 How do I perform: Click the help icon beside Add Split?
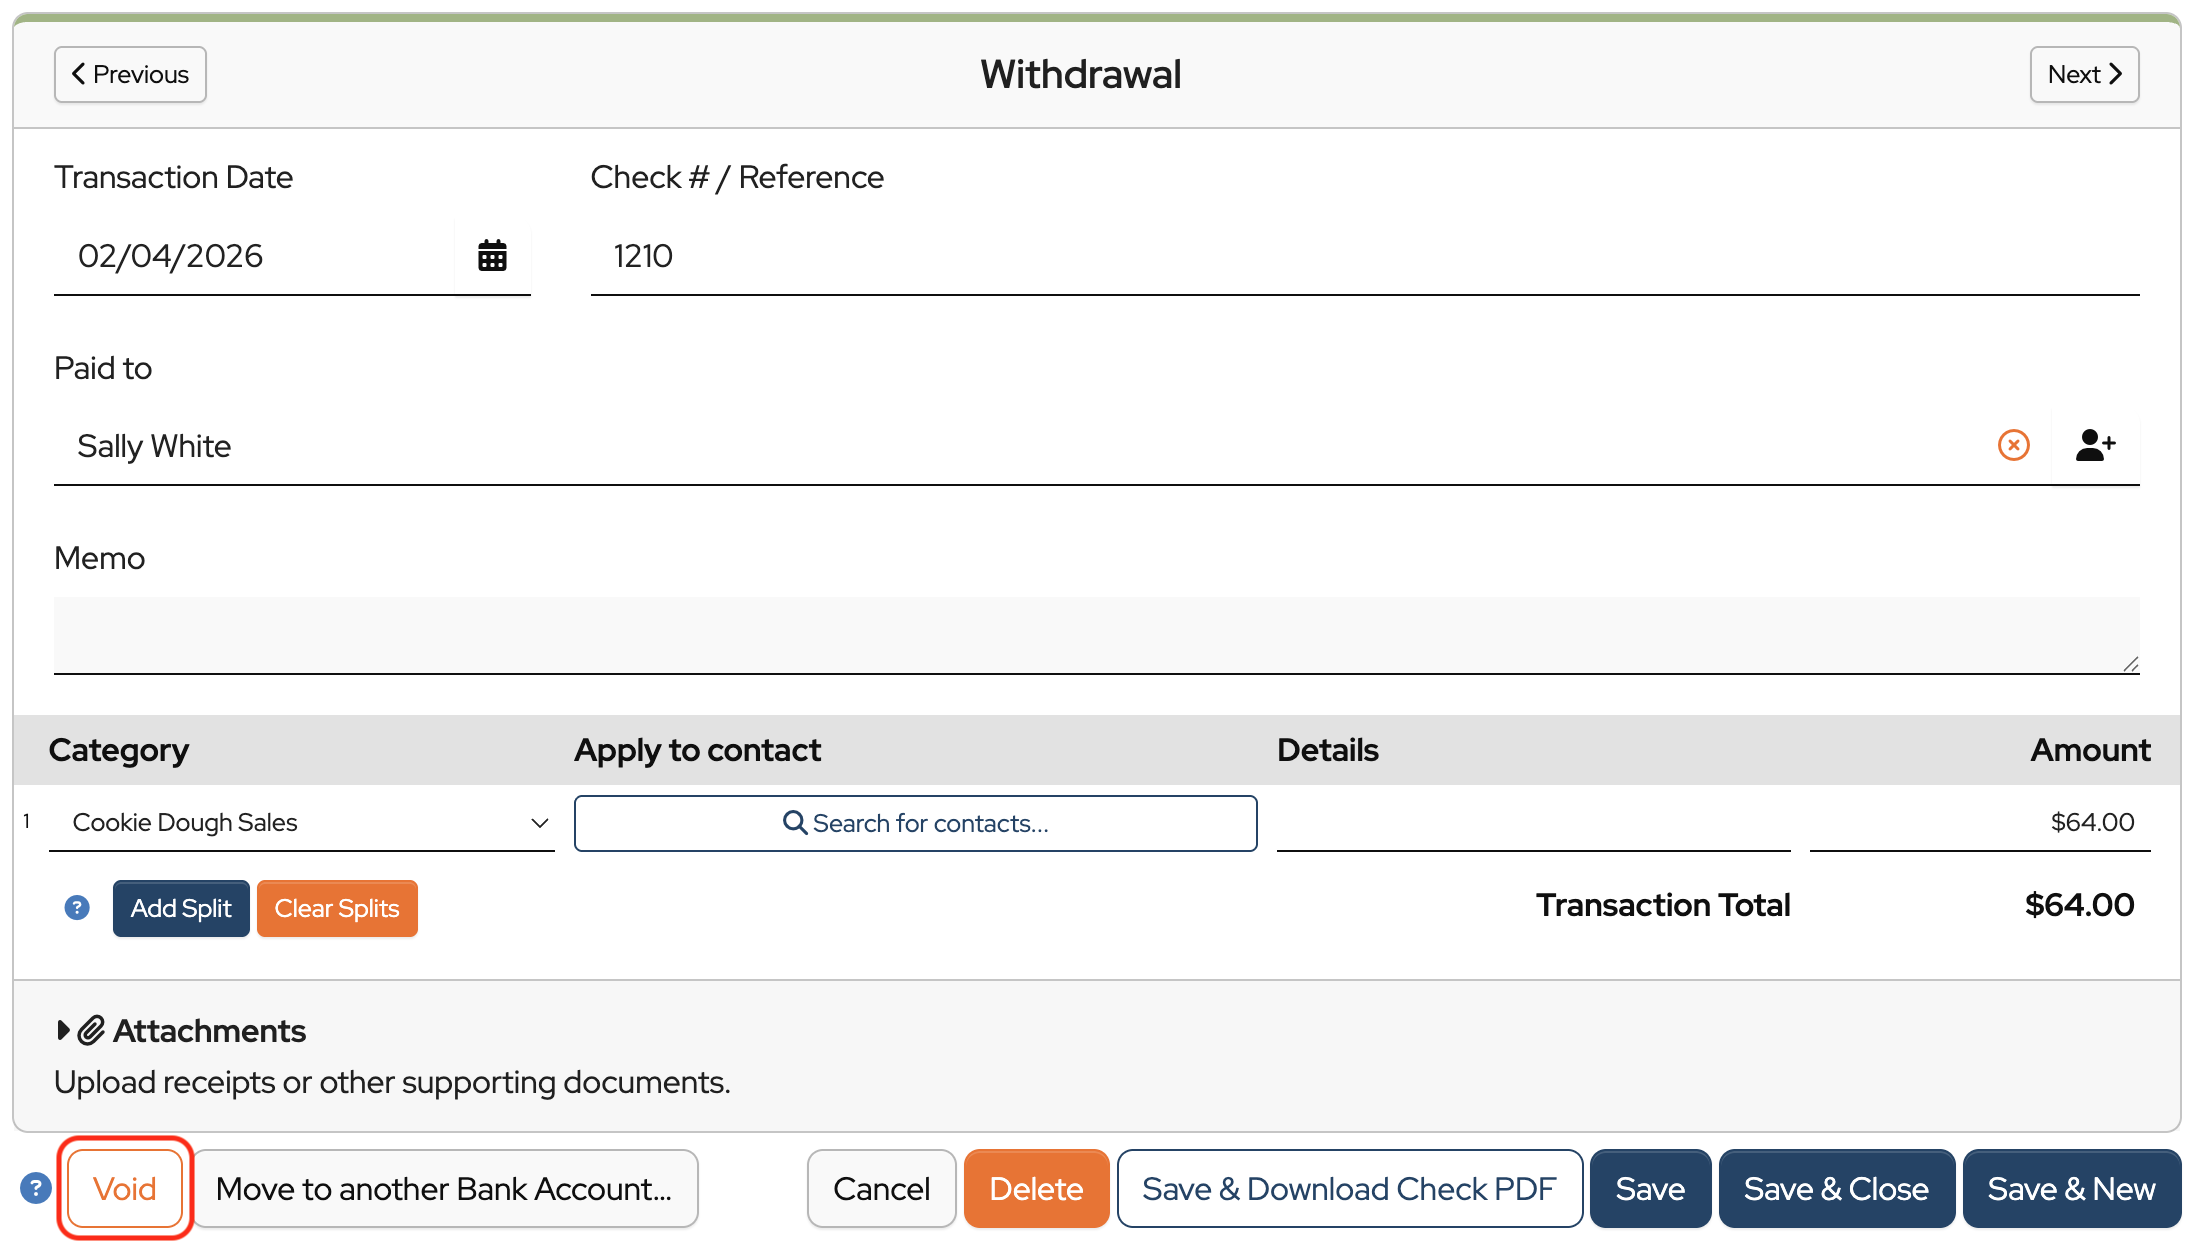coord(77,907)
